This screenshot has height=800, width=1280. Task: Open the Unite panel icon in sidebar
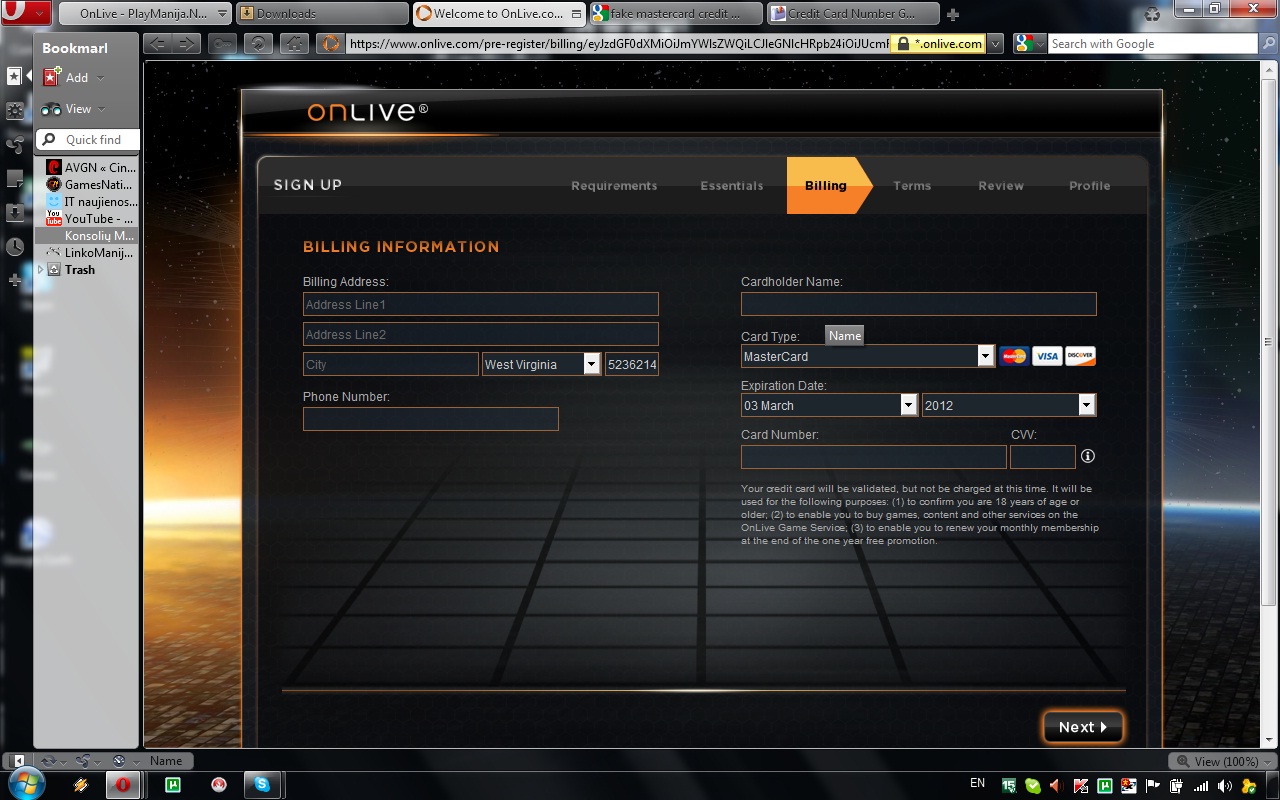click(x=15, y=145)
